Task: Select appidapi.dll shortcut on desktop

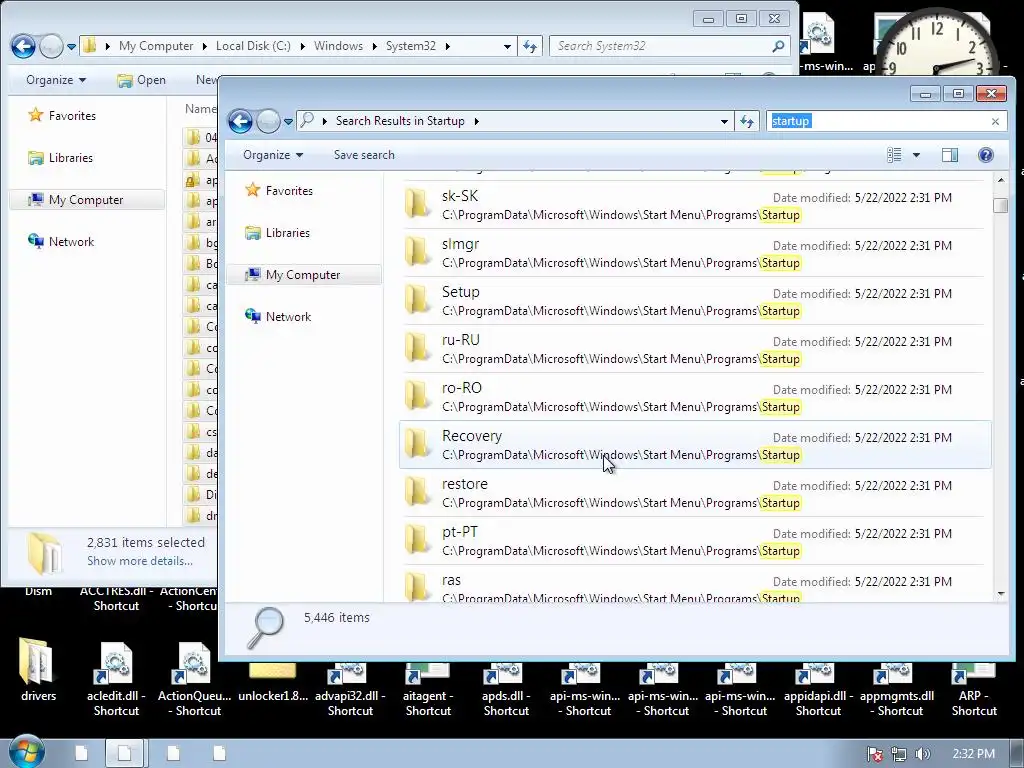Action: (x=818, y=690)
